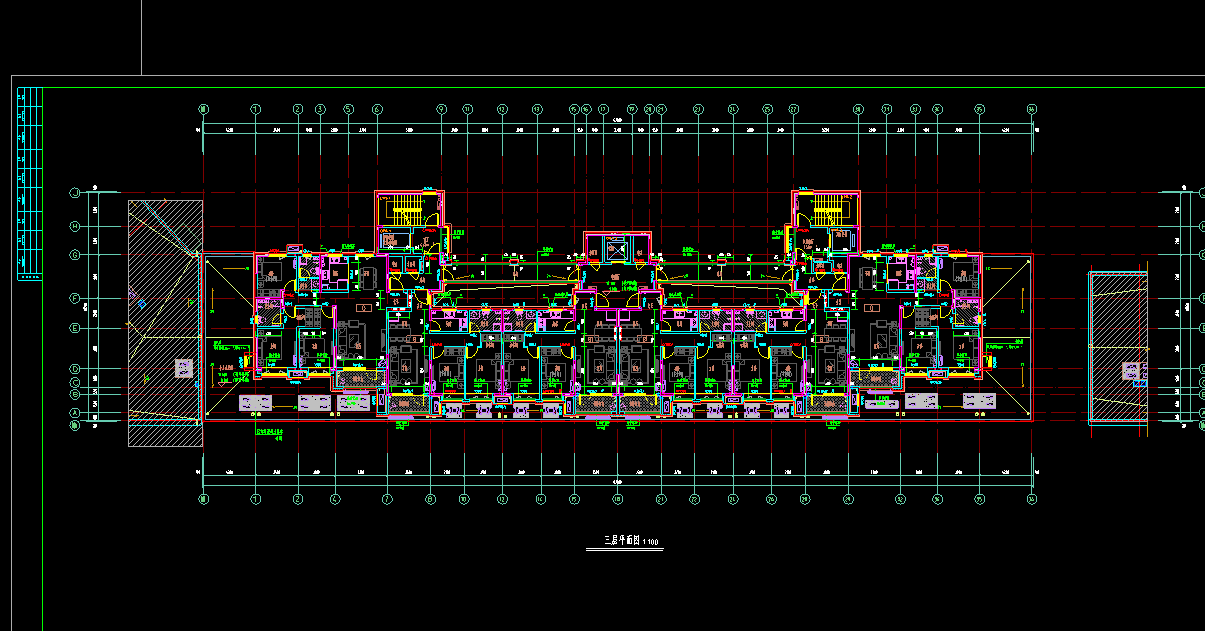Image resolution: width=1205 pixels, height=631 pixels.
Task: Select the gray equipment block in left hatched area
Action: coord(184,368)
